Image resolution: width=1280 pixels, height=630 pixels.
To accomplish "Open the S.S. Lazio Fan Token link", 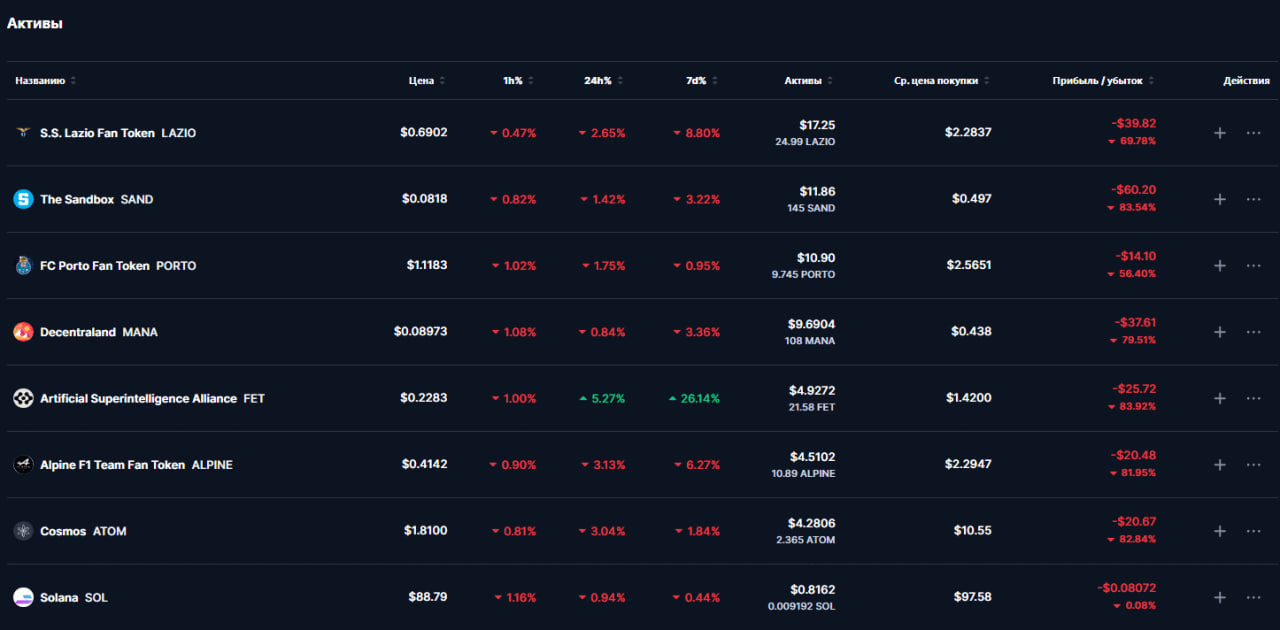I will (118, 132).
